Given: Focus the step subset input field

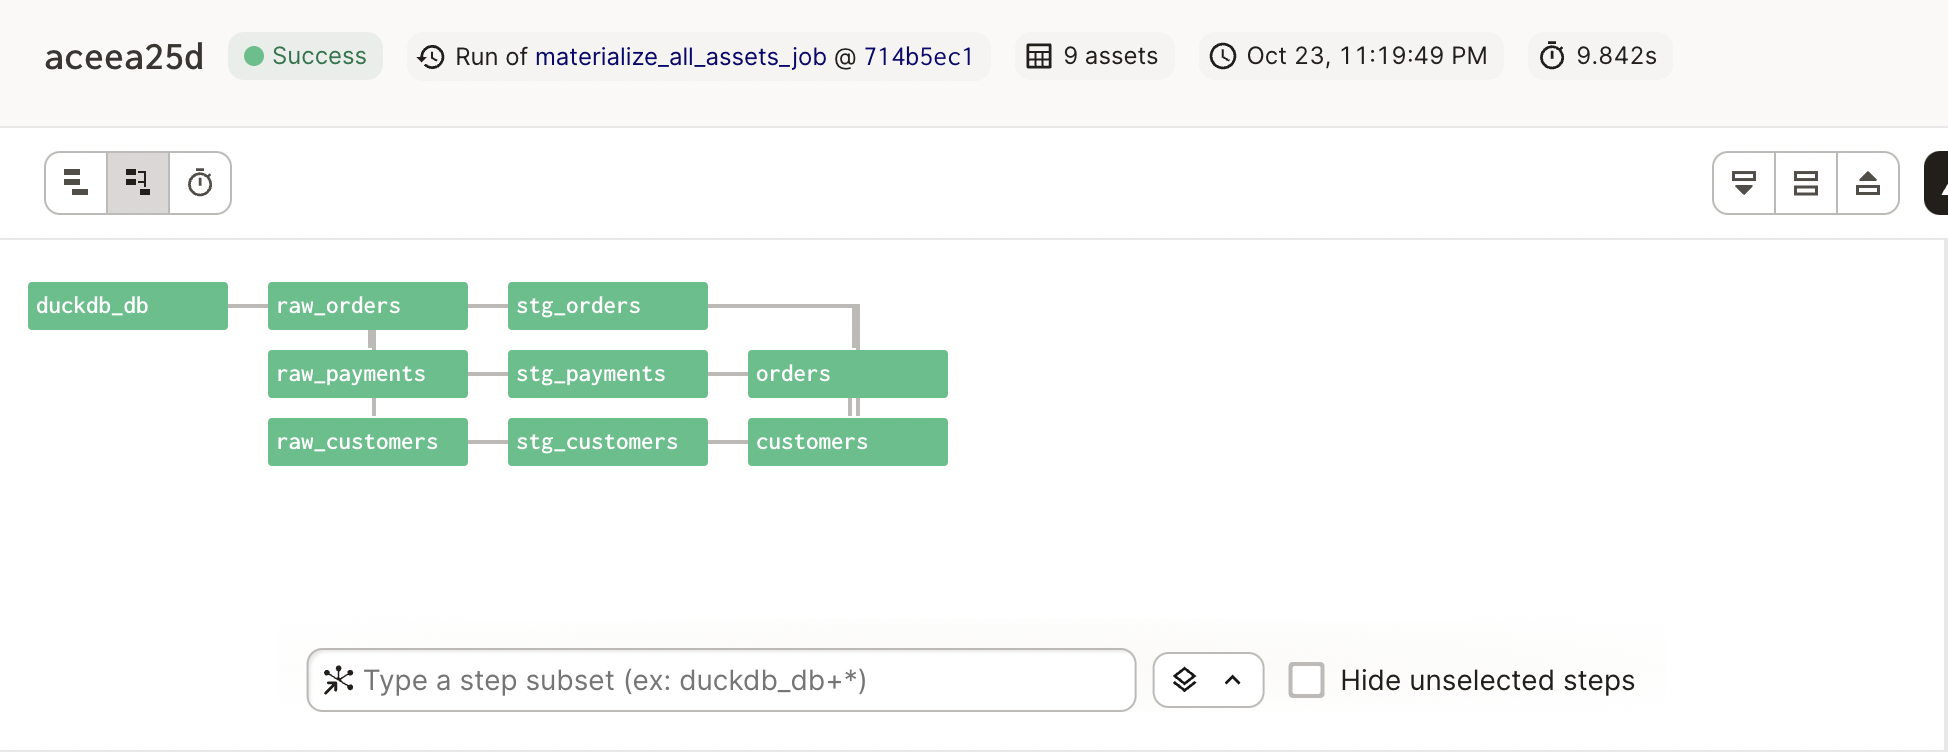Looking at the screenshot, I should pyautogui.click(x=740, y=680).
